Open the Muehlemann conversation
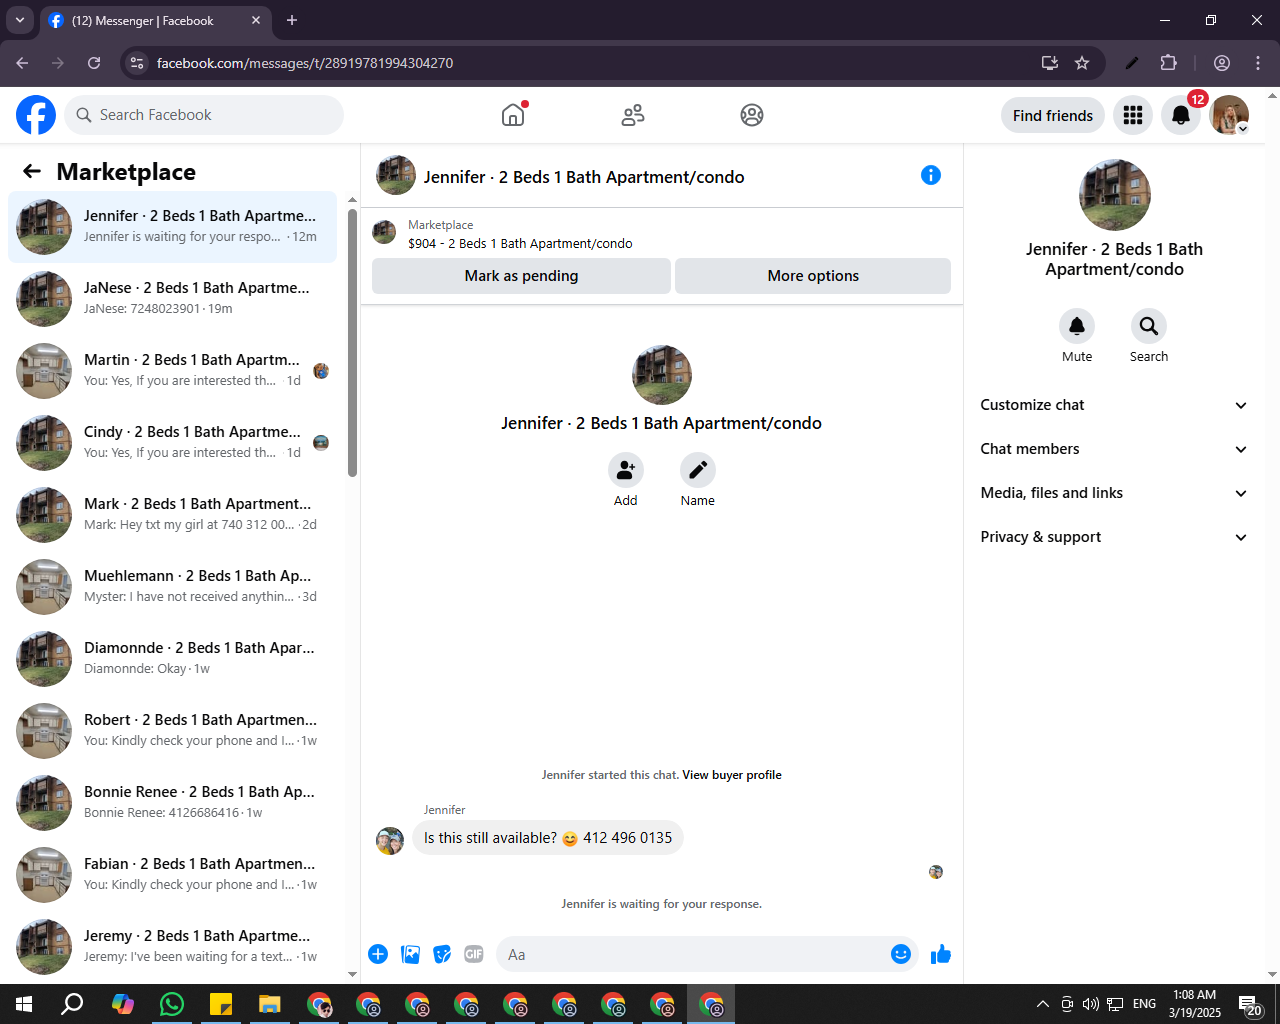Viewport: 1280px width, 1024px height. click(x=172, y=587)
